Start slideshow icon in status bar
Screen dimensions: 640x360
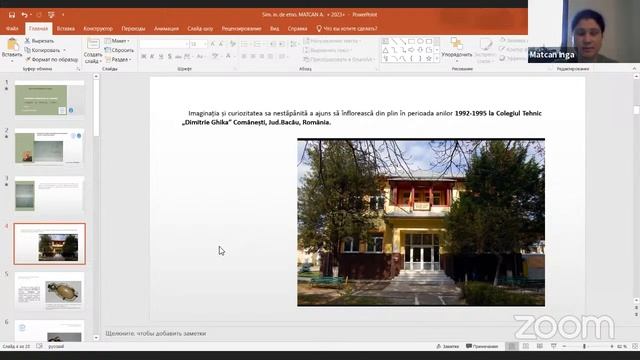553,346
